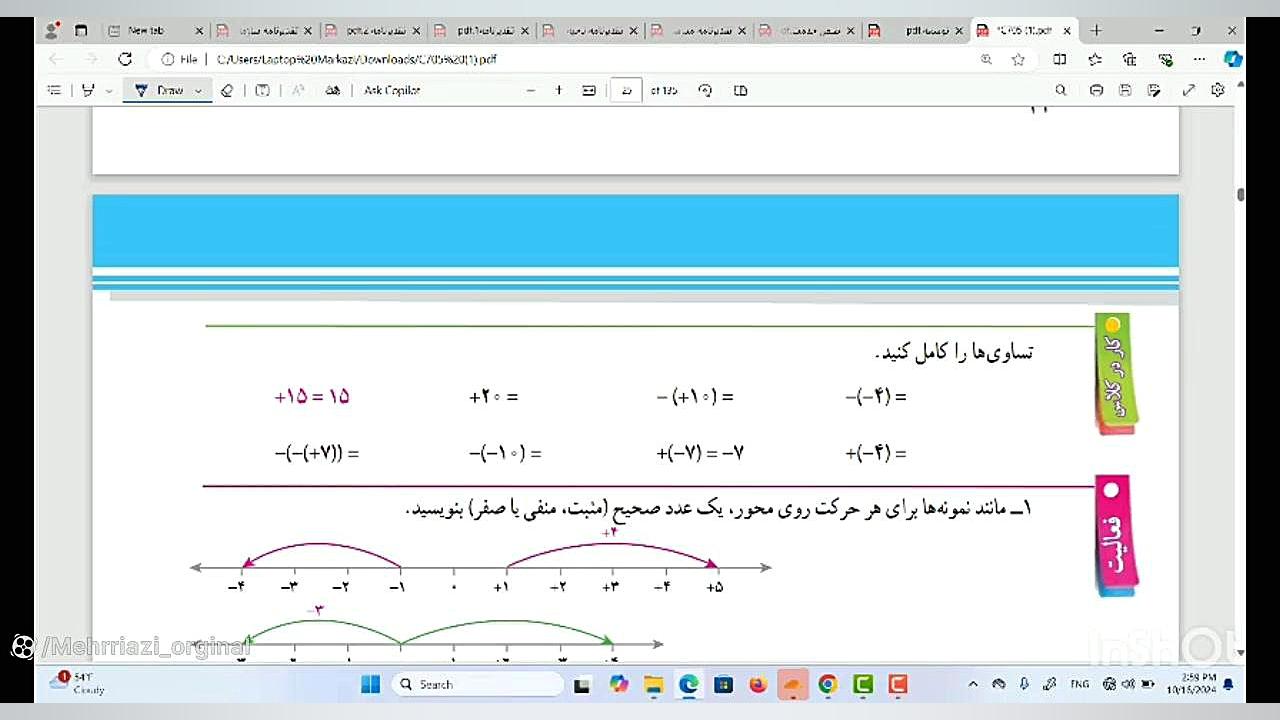Open the browser profile icon
Image resolution: width=1280 pixels, height=720 pixels.
[53, 30]
